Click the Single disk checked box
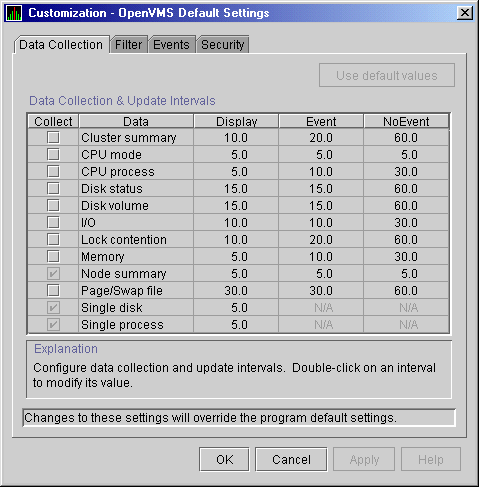This screenshot has height=487, width=479. pyautogui.click(x=53, y=307)
